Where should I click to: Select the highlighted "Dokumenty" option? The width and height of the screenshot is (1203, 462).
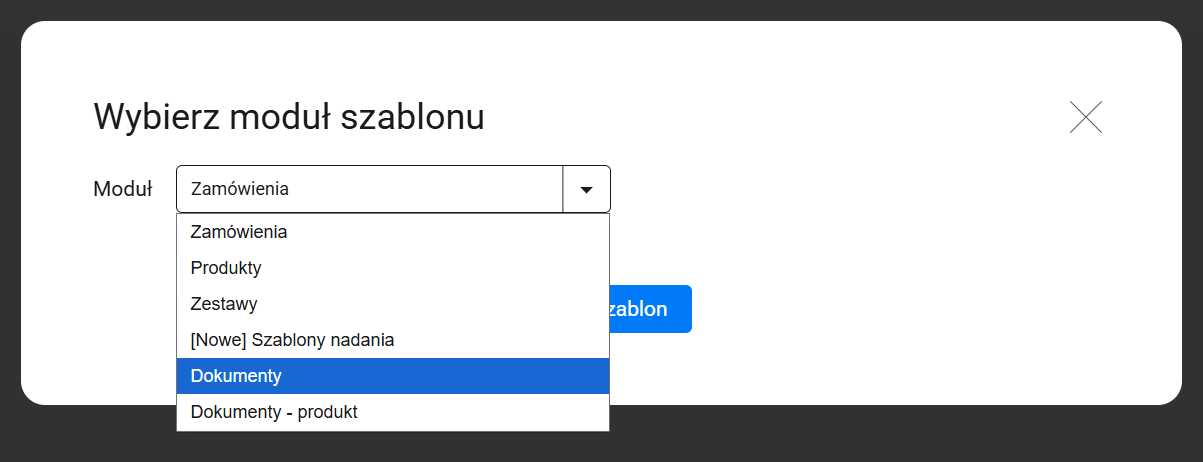tap(236, 376)
